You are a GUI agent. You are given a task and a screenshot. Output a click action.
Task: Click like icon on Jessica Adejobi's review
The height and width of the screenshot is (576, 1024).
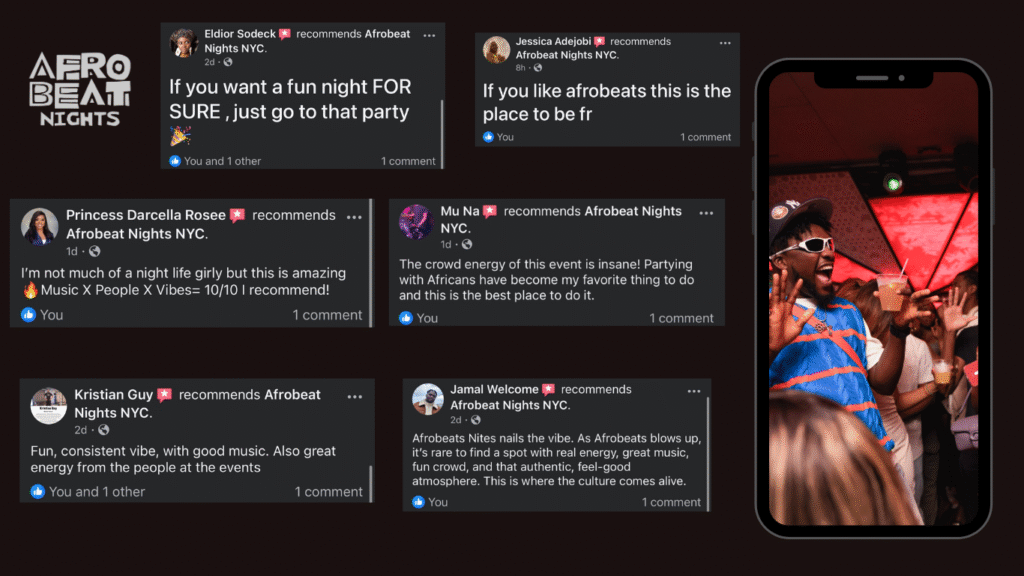489,137
